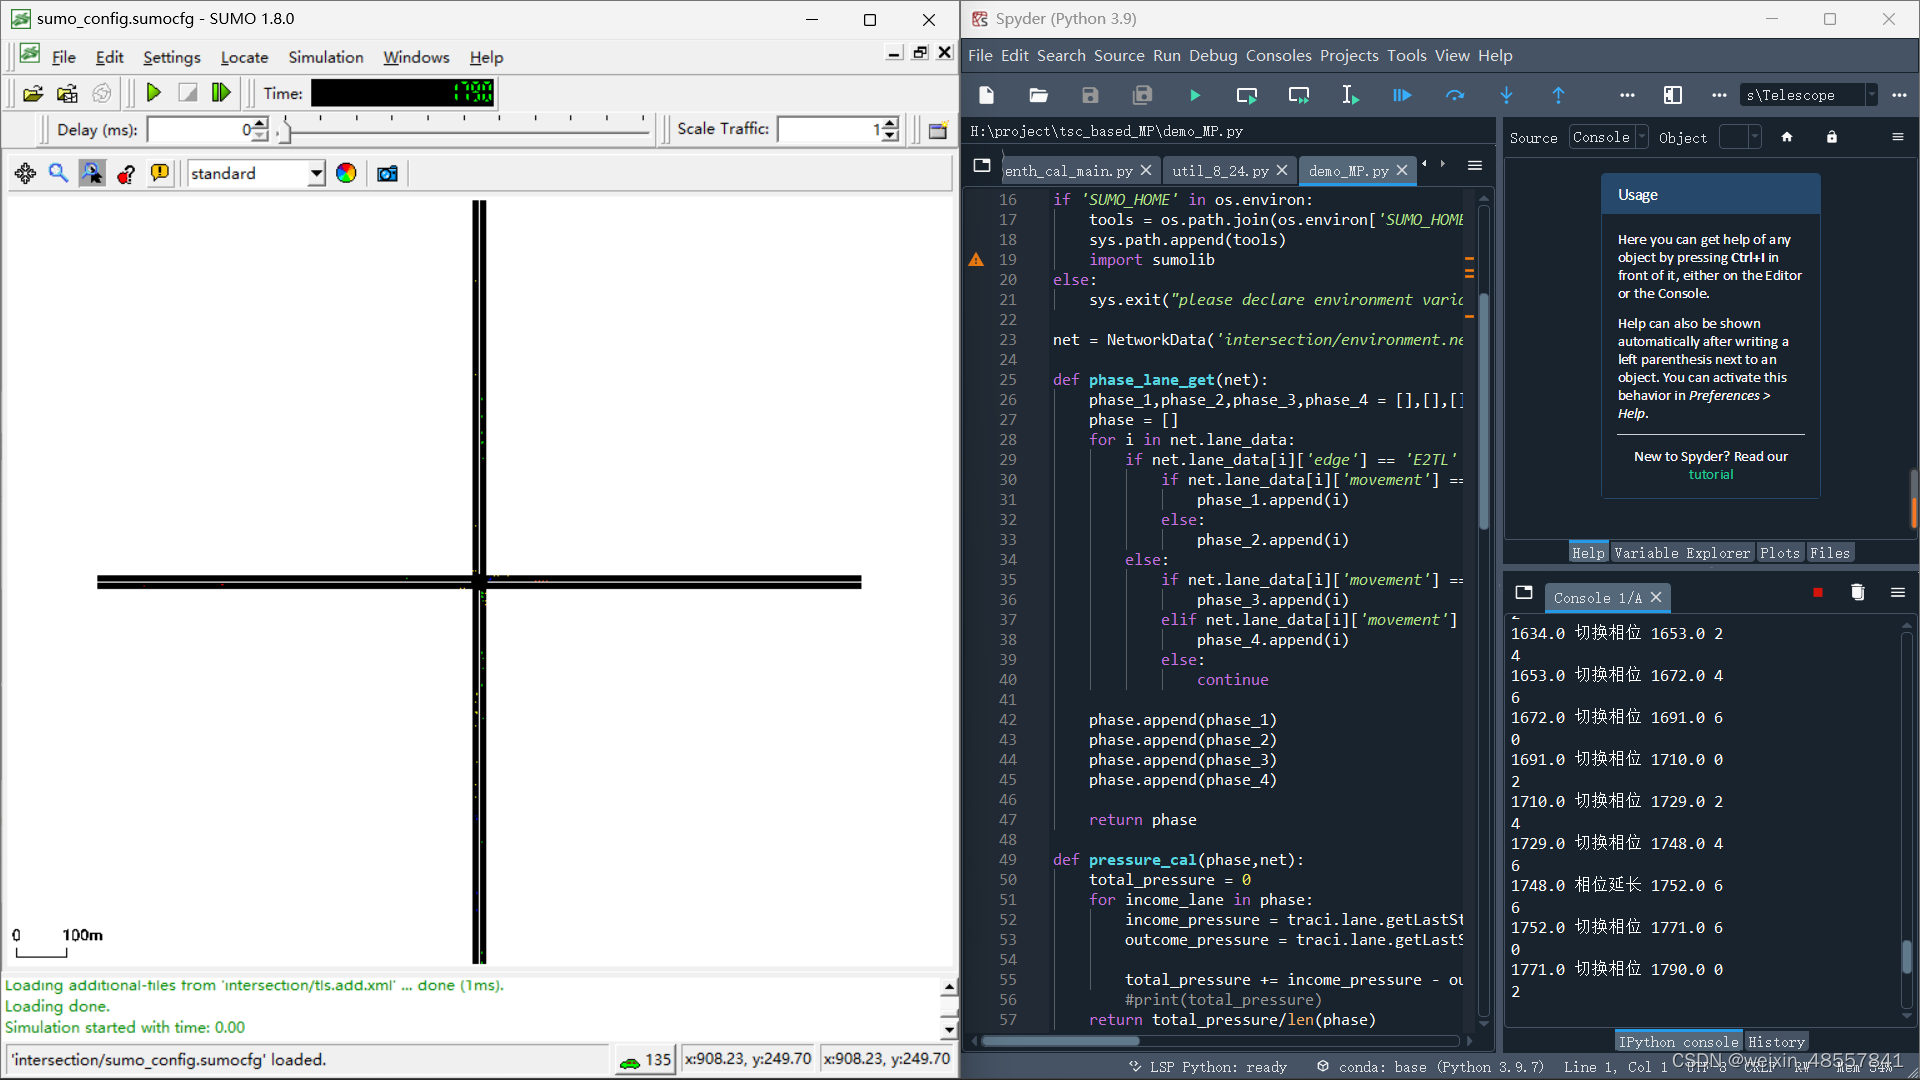
Task: Open Spyder Run menu
Action: (1166, 56)
